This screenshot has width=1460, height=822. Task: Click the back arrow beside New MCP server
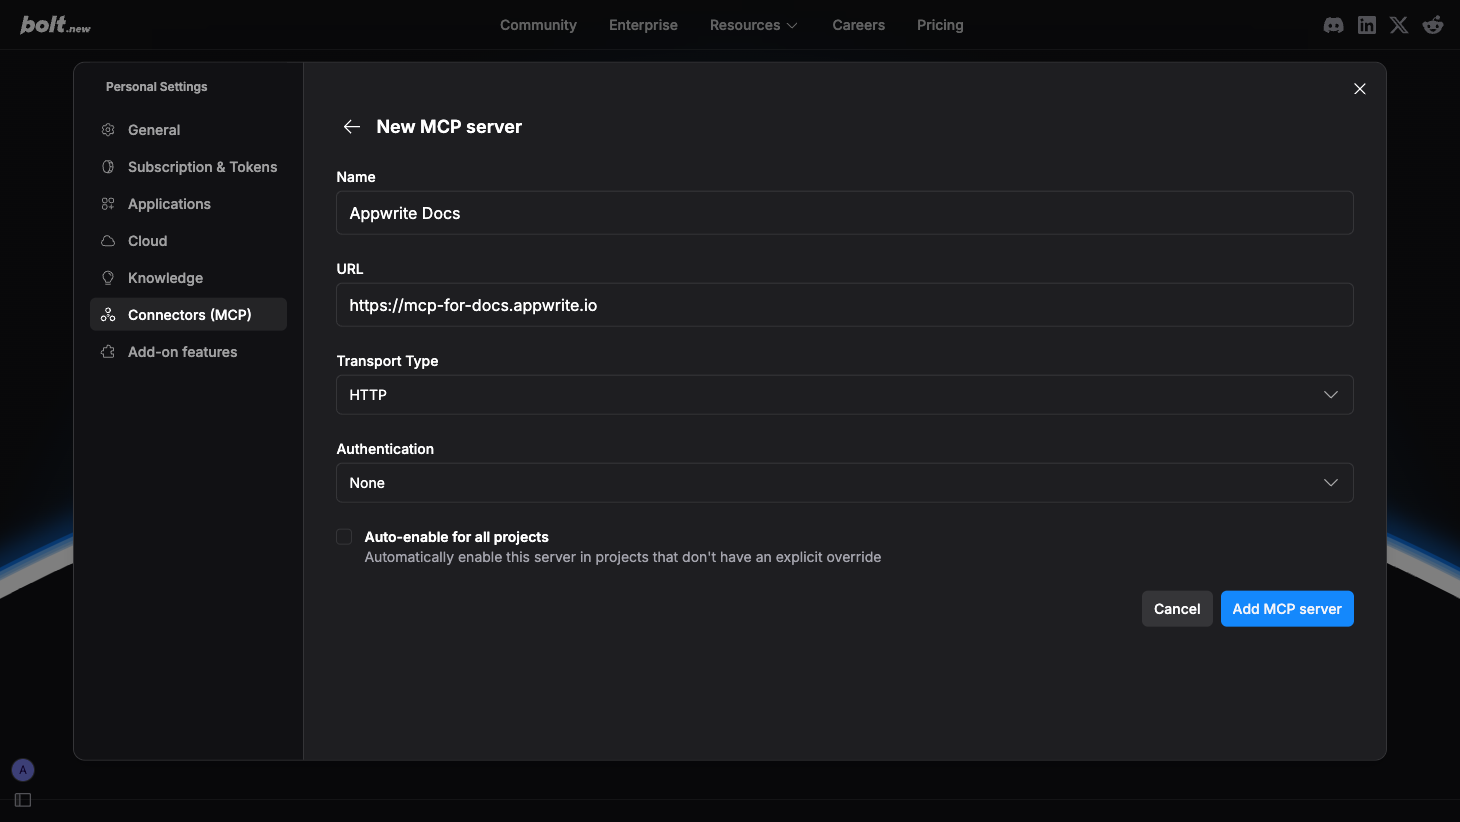pyautogui.click(x=351, y=126)
